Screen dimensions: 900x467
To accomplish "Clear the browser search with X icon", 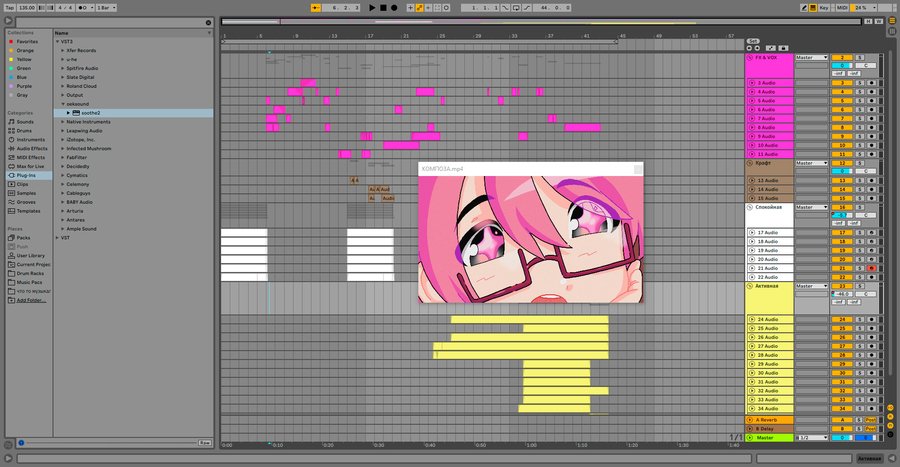I will [208, 22].
